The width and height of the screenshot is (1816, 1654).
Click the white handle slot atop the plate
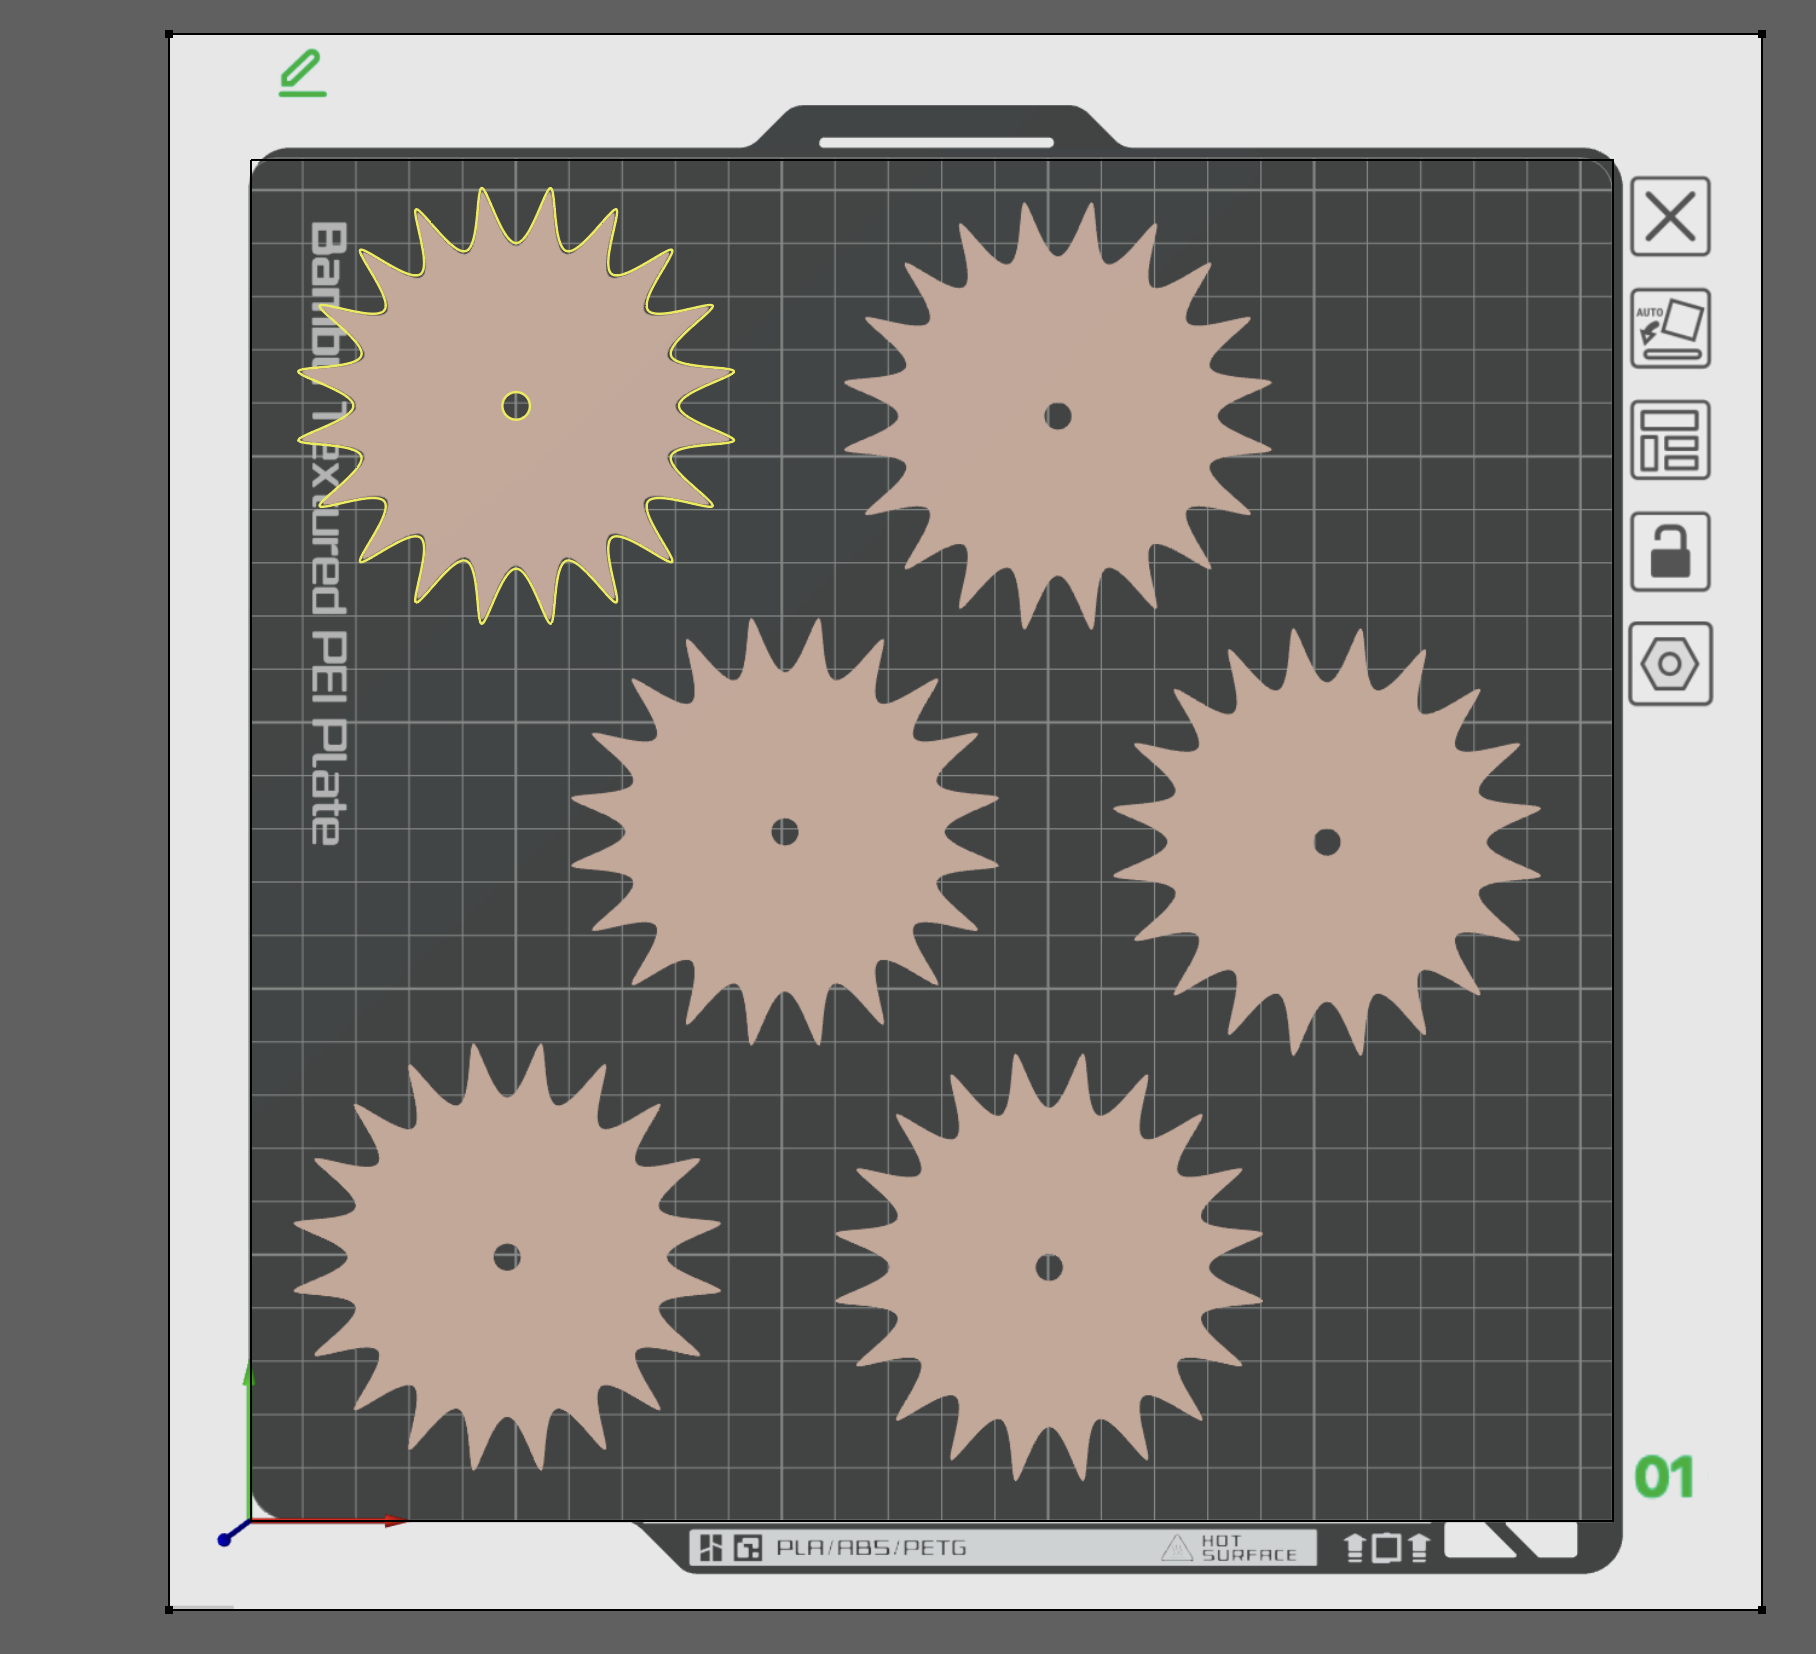point(936,143)
